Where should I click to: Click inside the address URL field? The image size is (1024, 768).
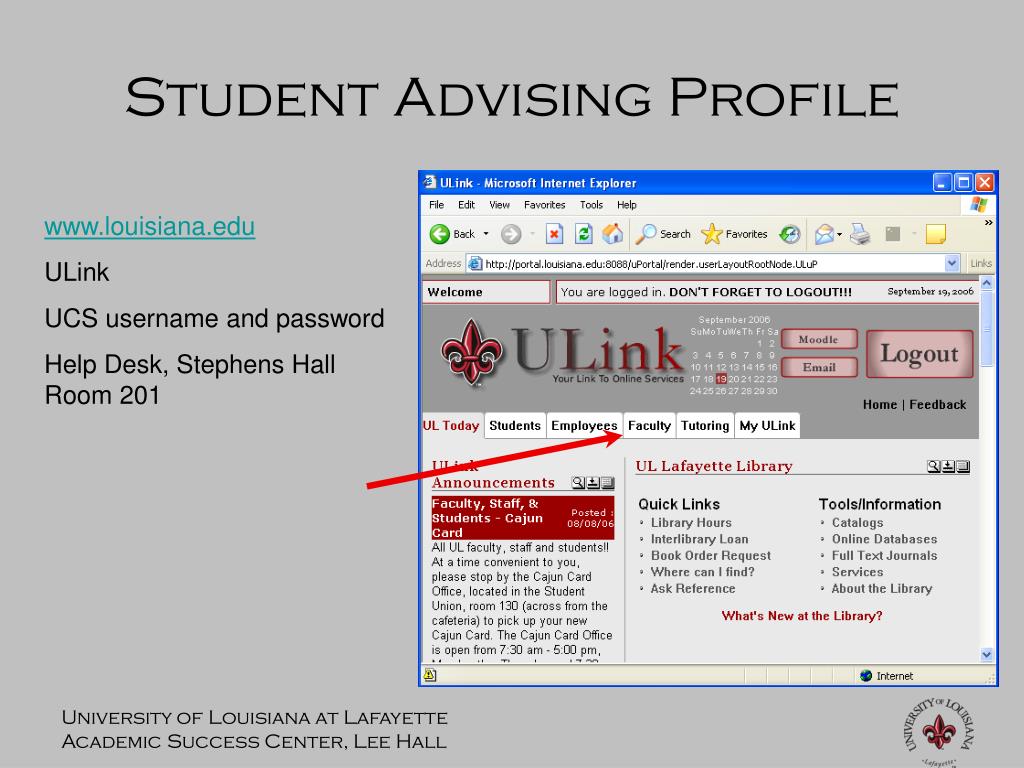coord(714,264)
